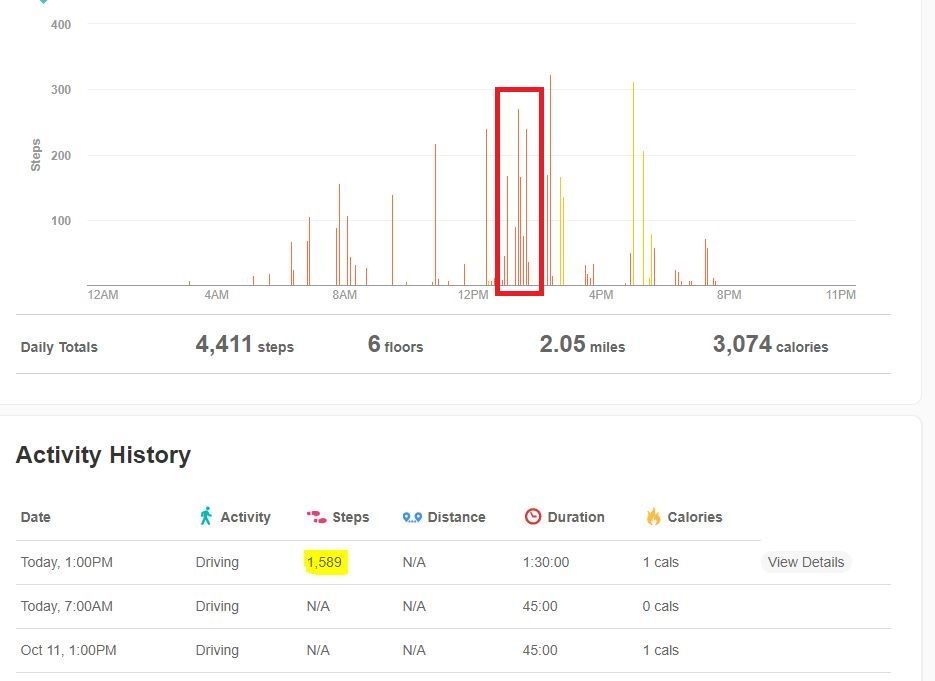
Task: Click the Date column header
Action: [35, 517]
